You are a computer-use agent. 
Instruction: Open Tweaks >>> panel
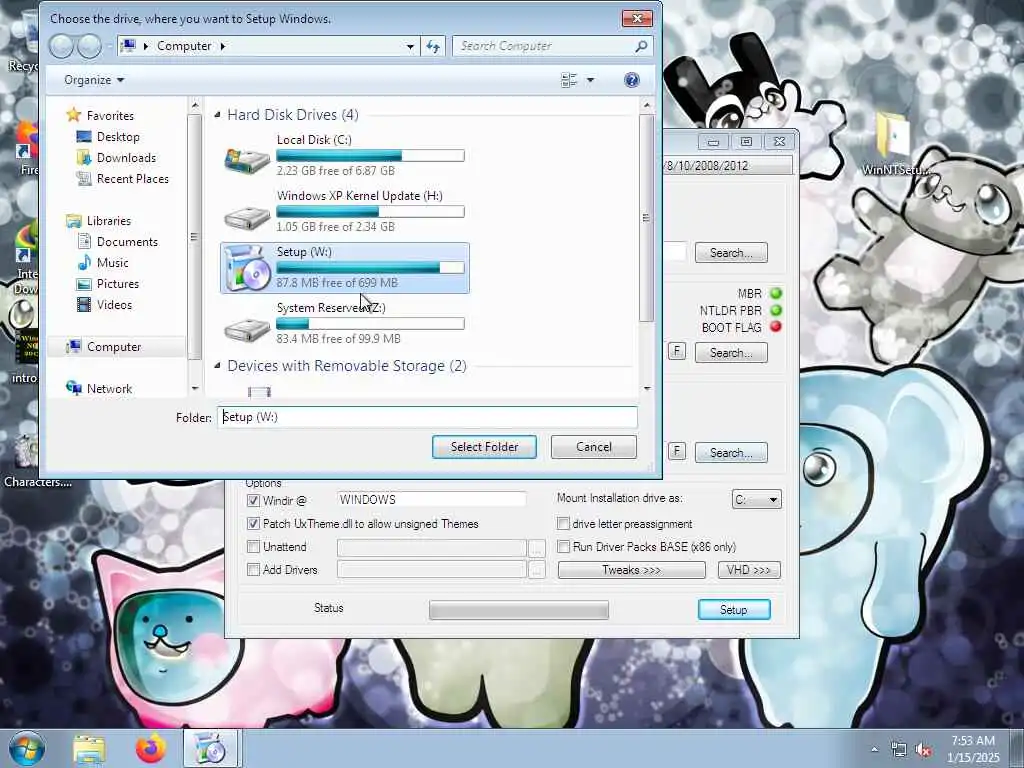[632, 570]
